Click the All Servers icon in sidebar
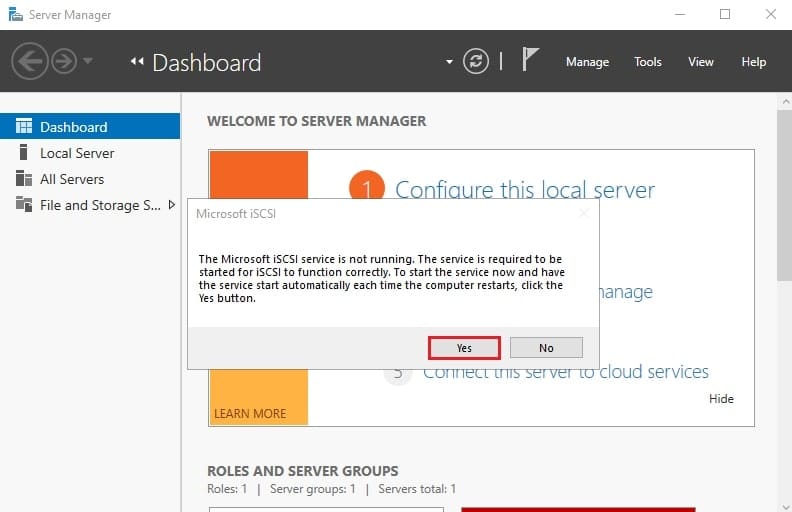Image resolution: width=792 pixels, height=512 pixels. point(24,178)
